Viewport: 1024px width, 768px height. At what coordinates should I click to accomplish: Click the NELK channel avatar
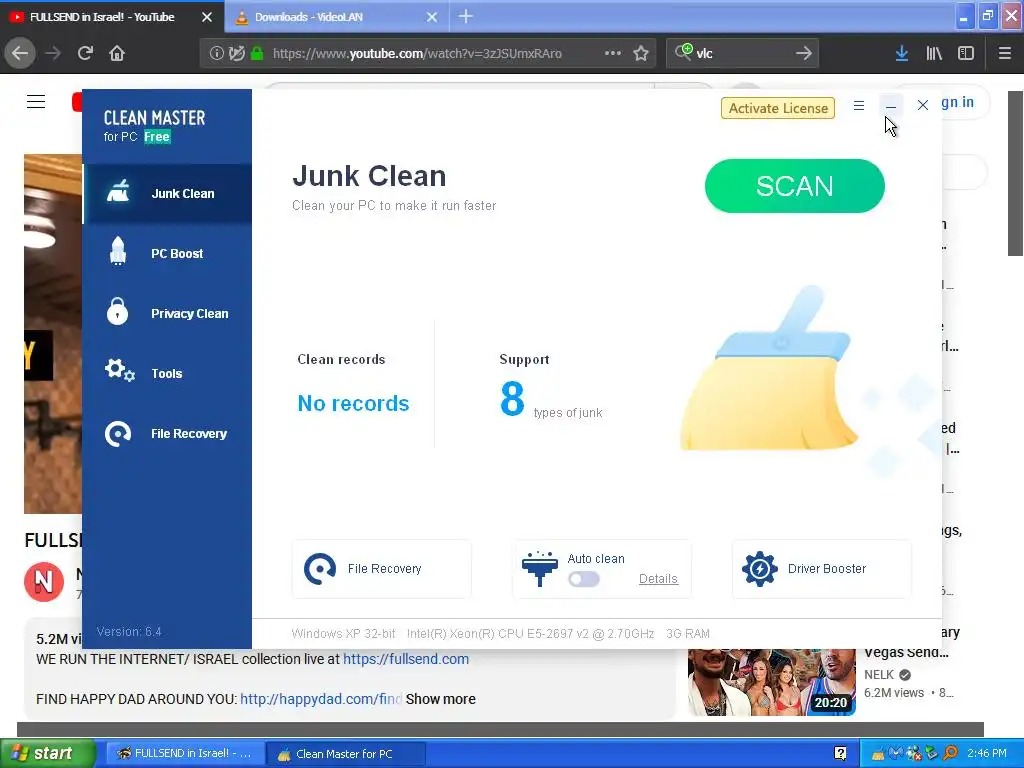point(44,581)
